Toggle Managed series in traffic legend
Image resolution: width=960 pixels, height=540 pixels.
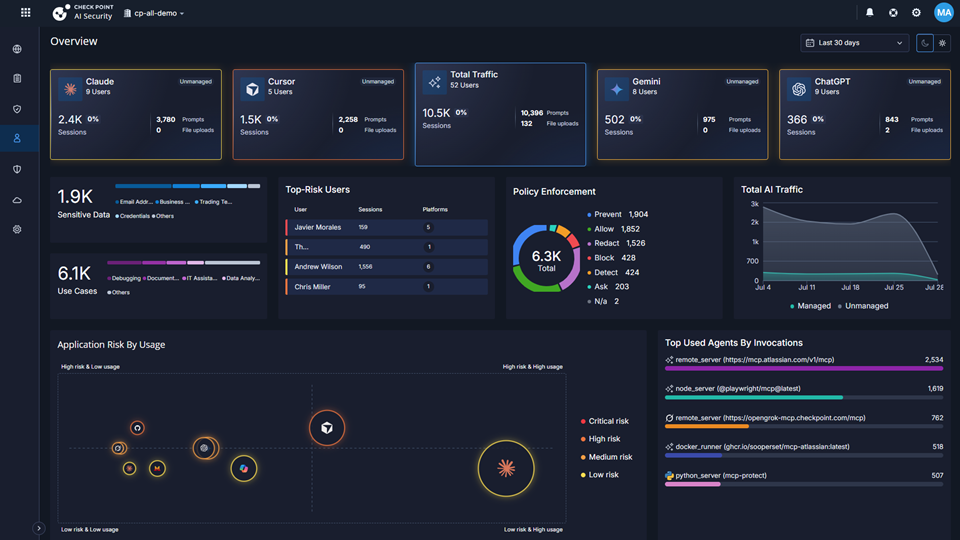[x=810, y=306]
